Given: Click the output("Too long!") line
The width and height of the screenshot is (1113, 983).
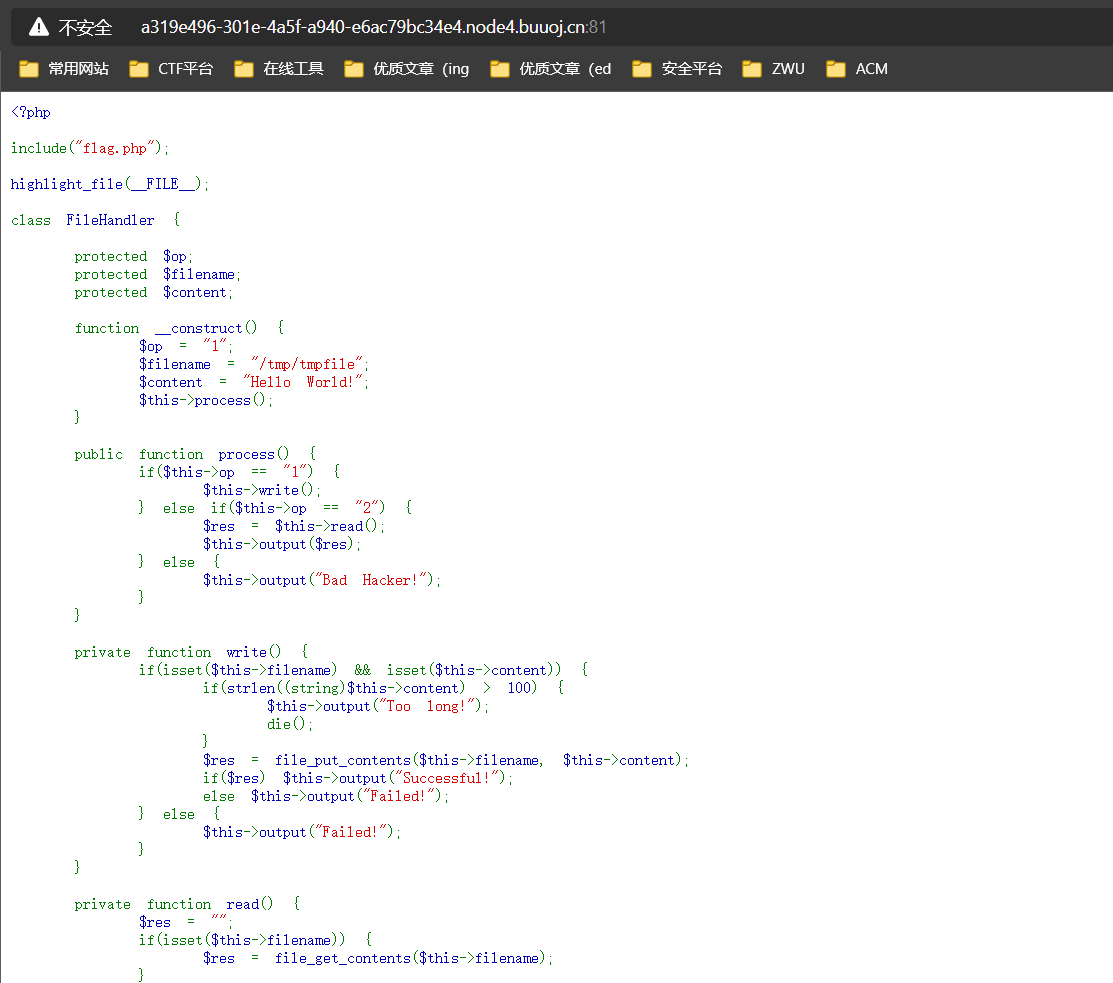Looking at the screenshot, I should point(378,706).
